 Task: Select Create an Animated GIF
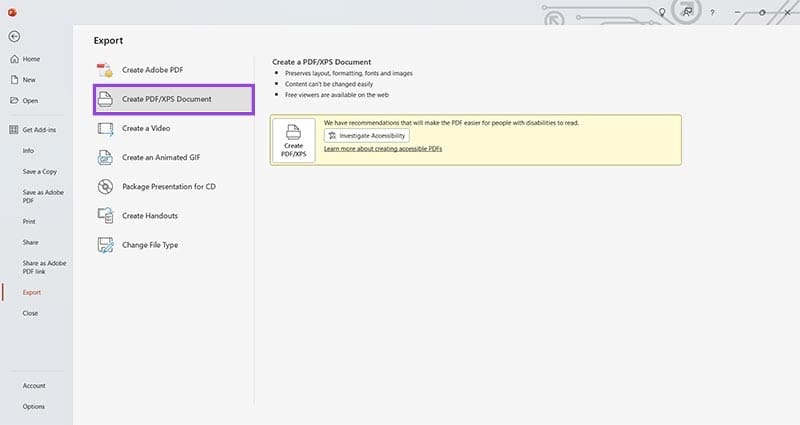click(x=173, y=158)
